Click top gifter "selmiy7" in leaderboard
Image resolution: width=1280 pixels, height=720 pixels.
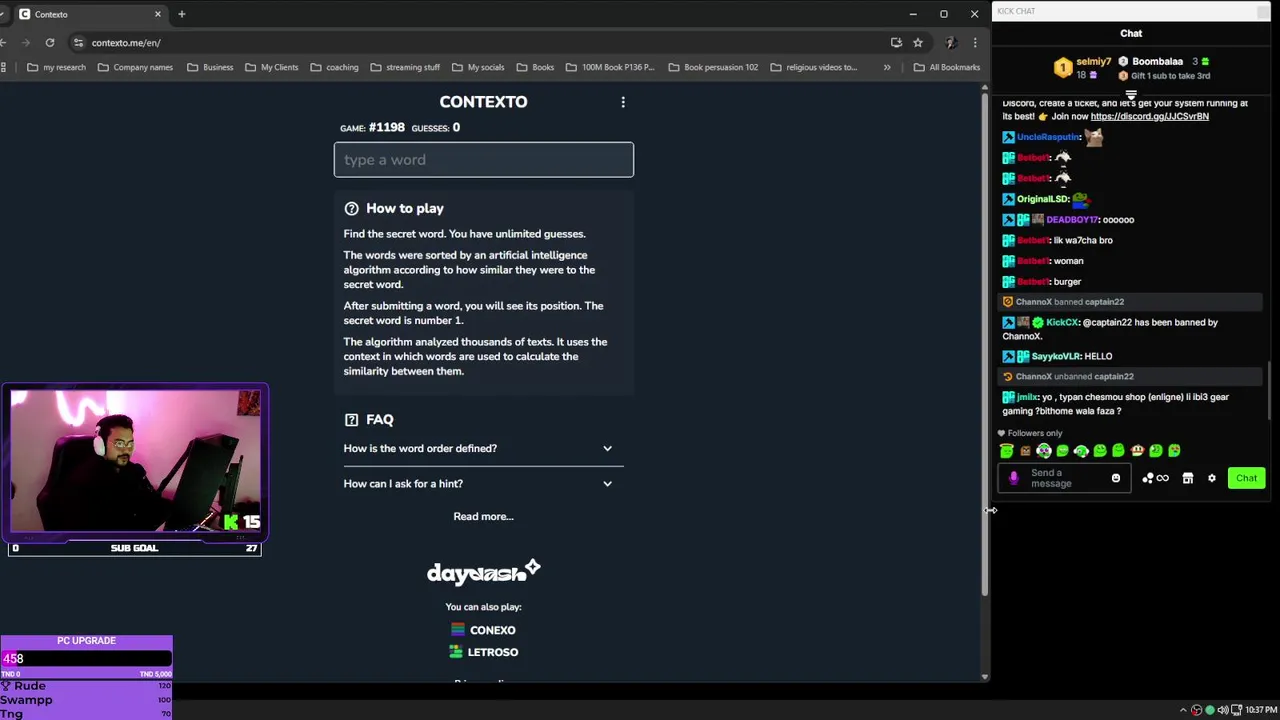1093,61
